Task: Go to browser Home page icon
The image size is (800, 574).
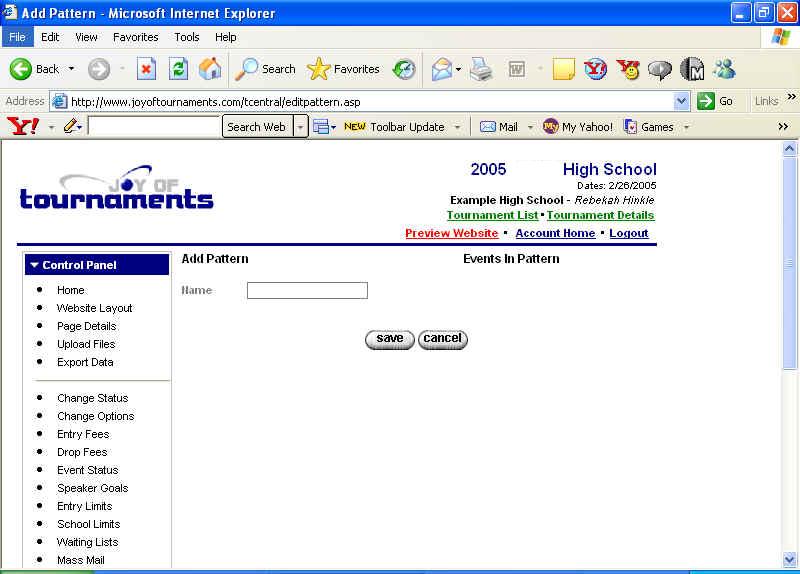Action: click(210, 69)
